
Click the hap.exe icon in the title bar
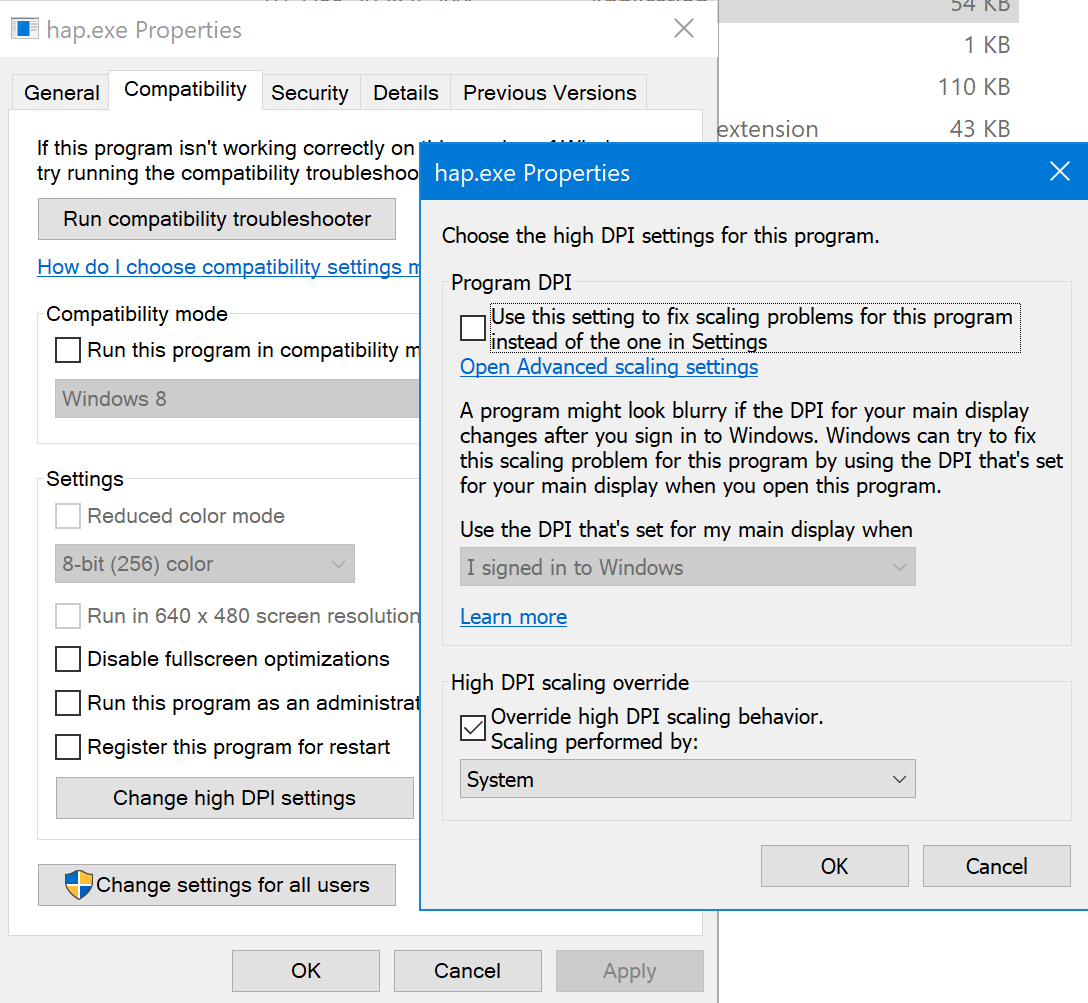coord(24,28)
